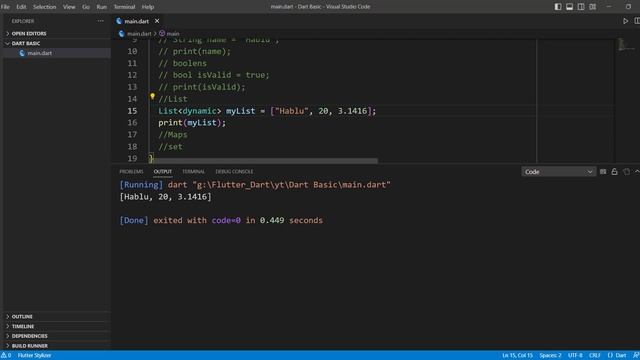Open customize layout icon
The width and height of the screenshot is (640, 360).
pyautogui.click(x=592, y=7)
